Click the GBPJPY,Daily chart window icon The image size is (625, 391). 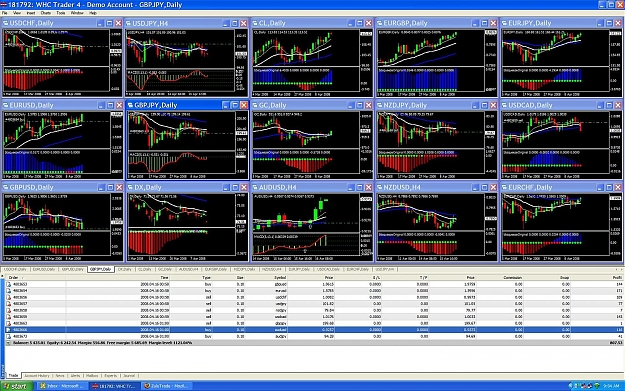[130, 105]
